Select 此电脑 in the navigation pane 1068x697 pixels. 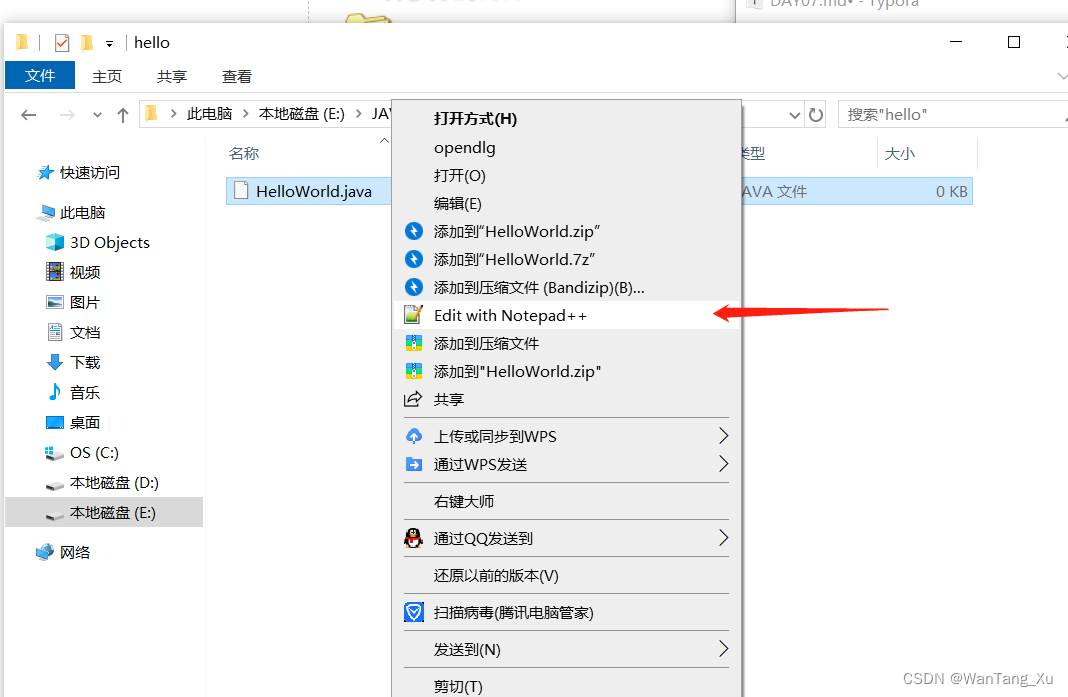coord(82,213)
